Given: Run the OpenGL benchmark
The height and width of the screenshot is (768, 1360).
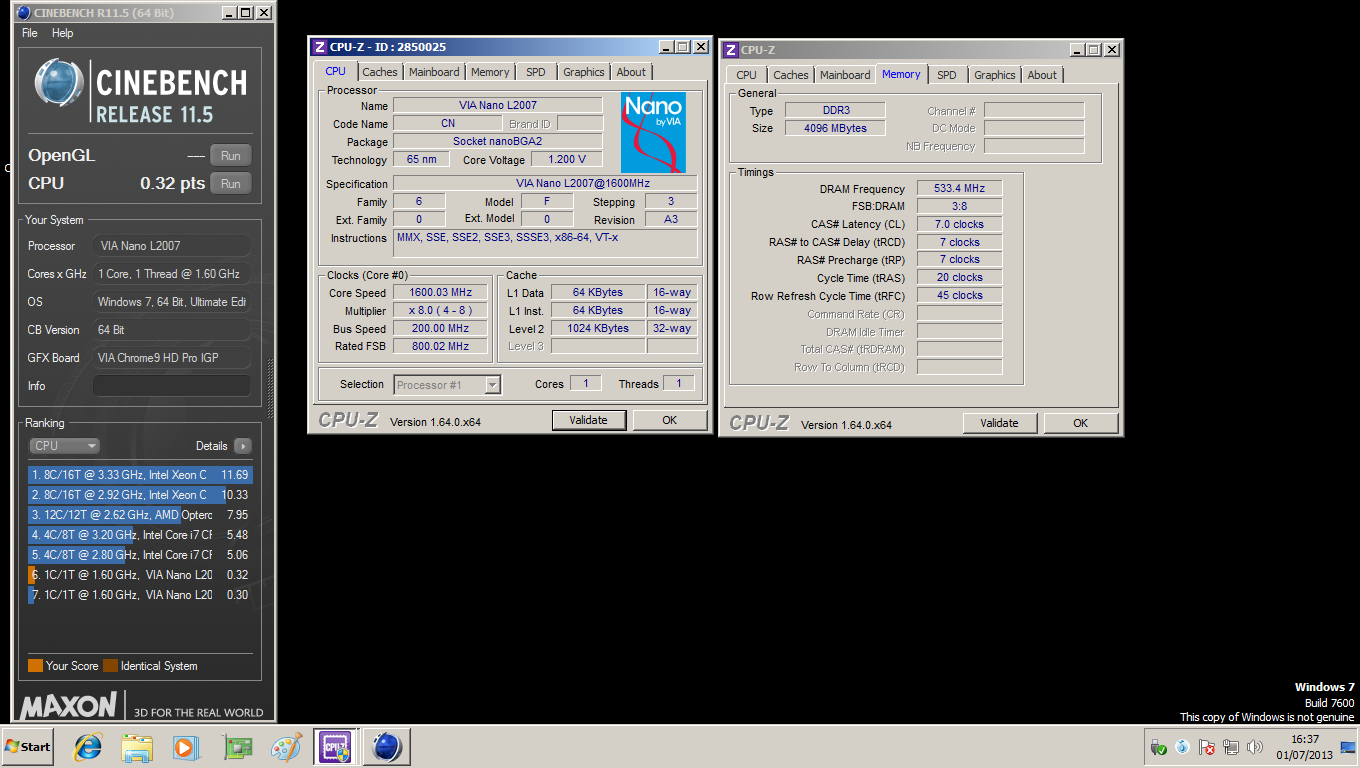Looking at the screenshot, I should tap(231, 156).
